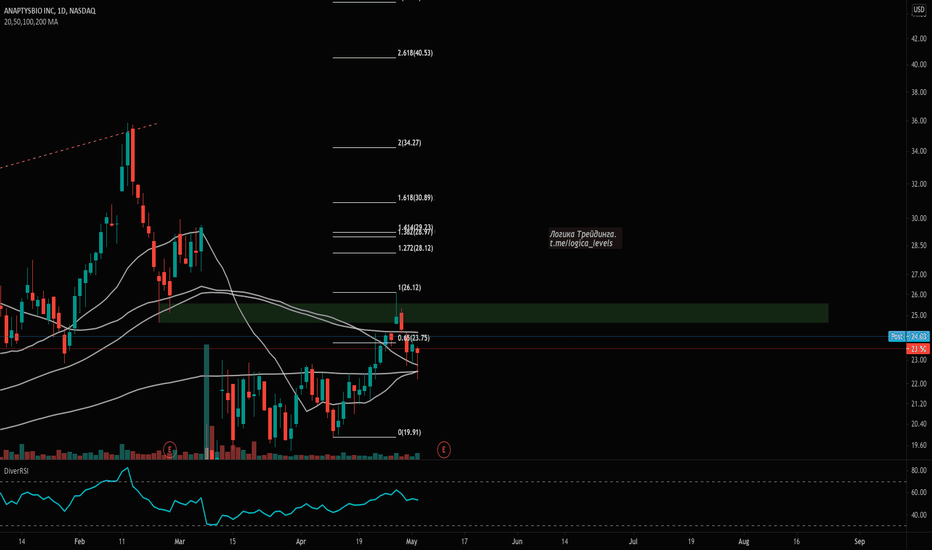Click the Fibonacci 1.618(30.89) level label

pos(415,197)
